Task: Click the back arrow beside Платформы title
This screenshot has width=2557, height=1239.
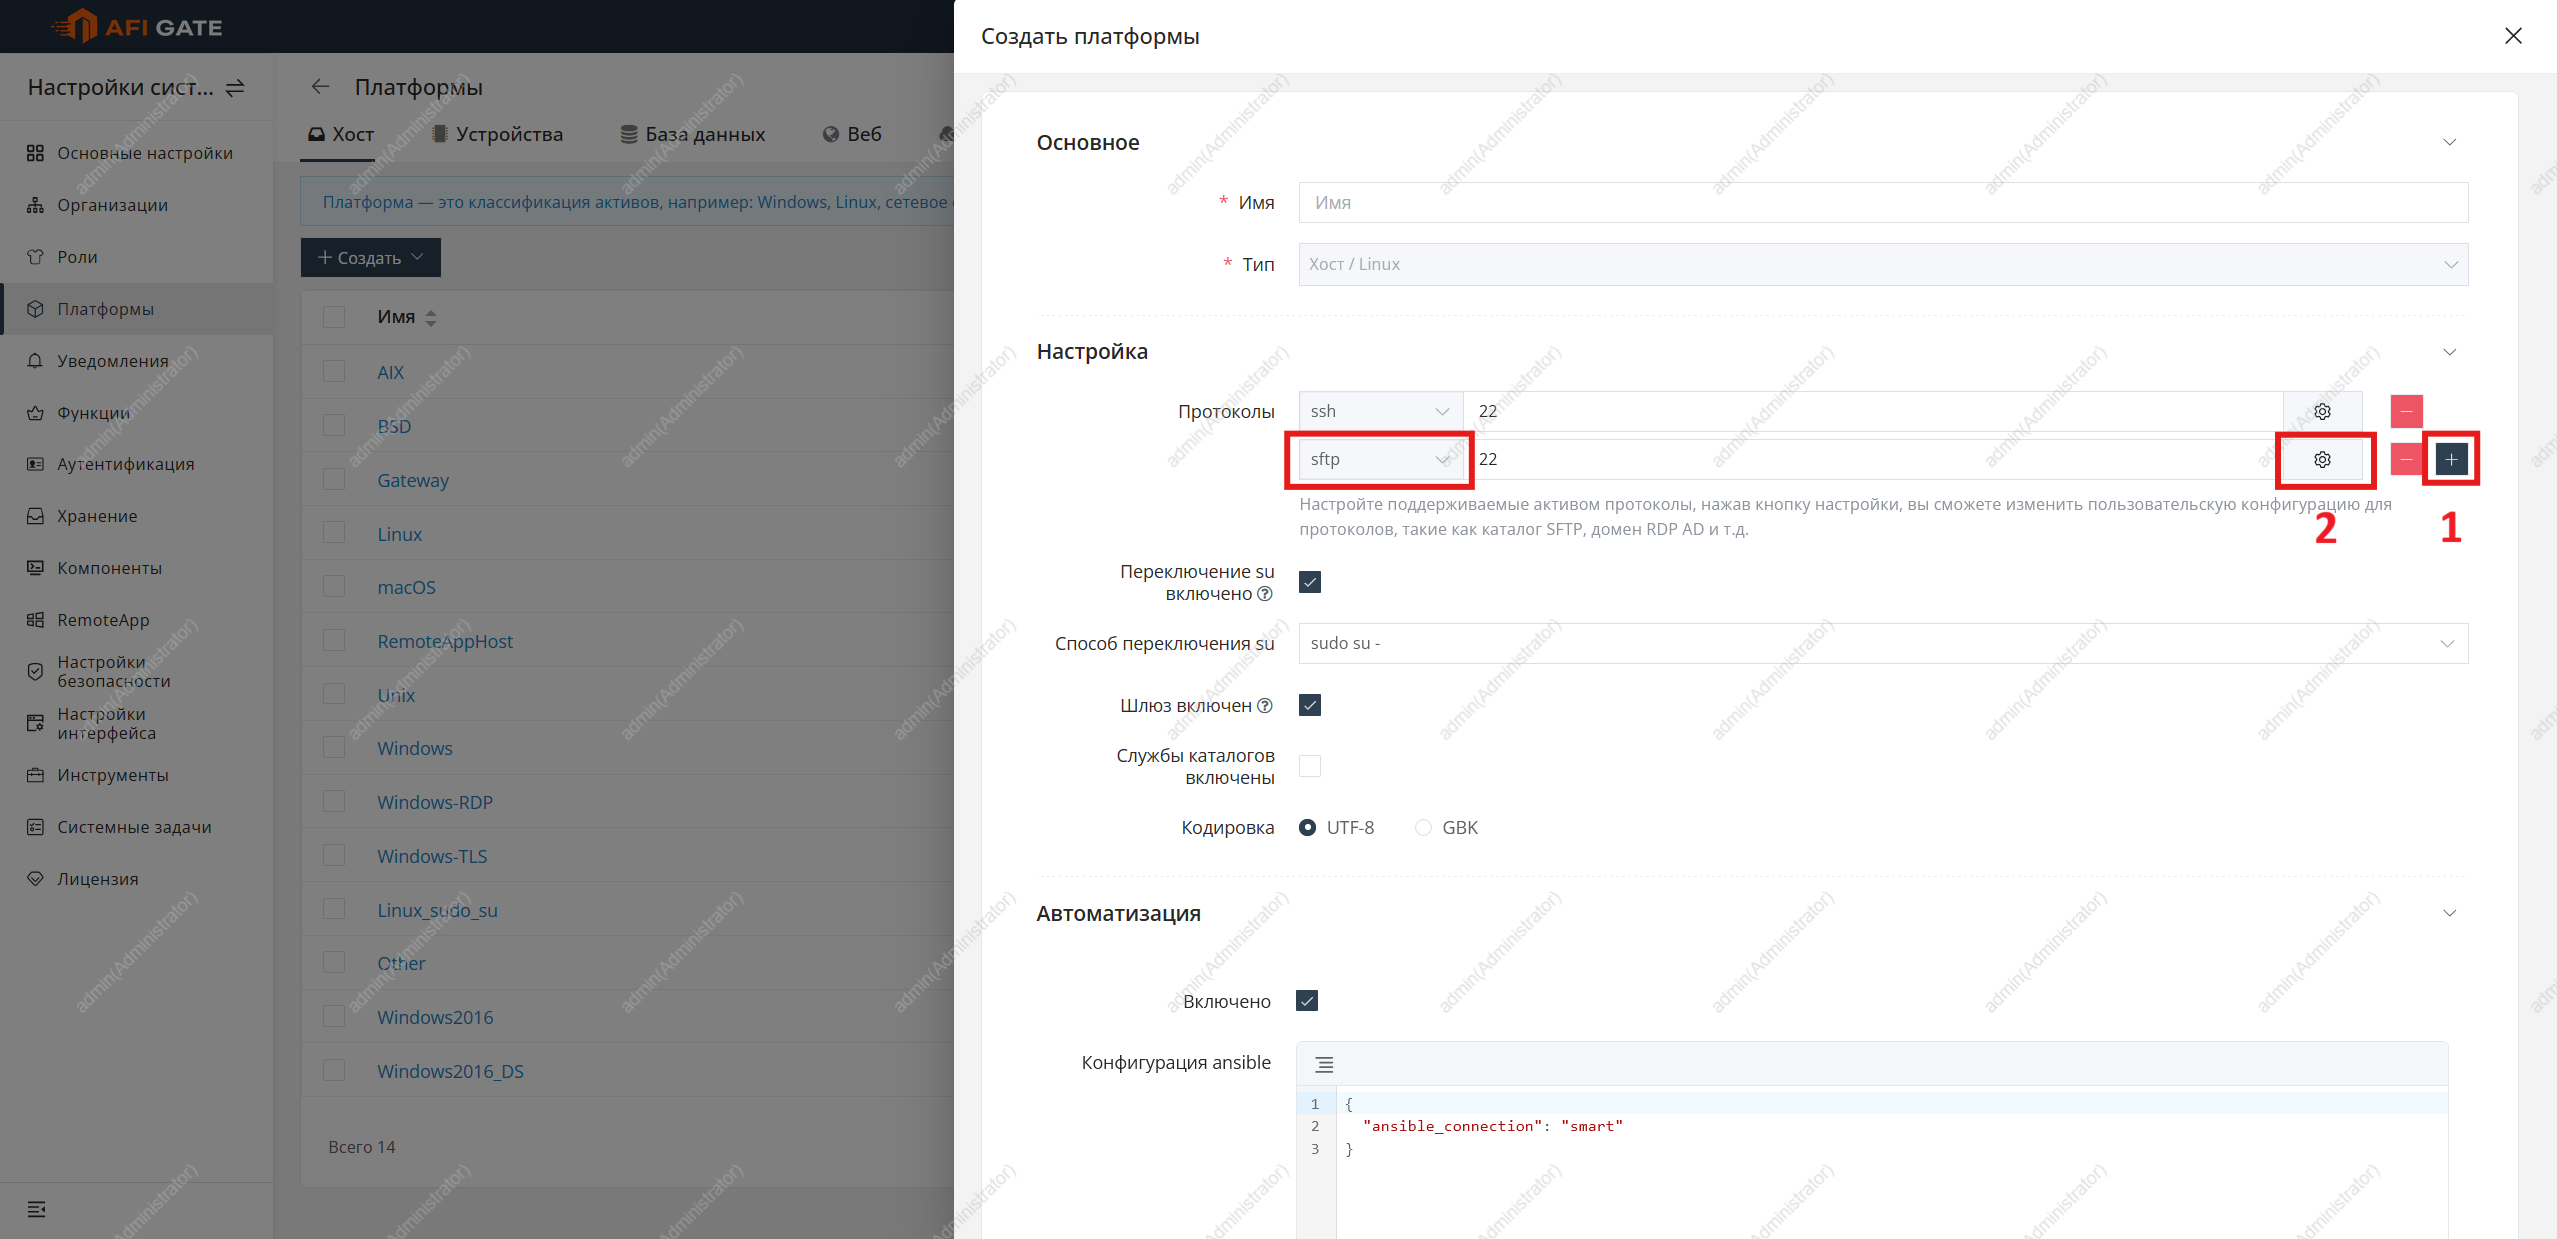Action: click(320, 87)
